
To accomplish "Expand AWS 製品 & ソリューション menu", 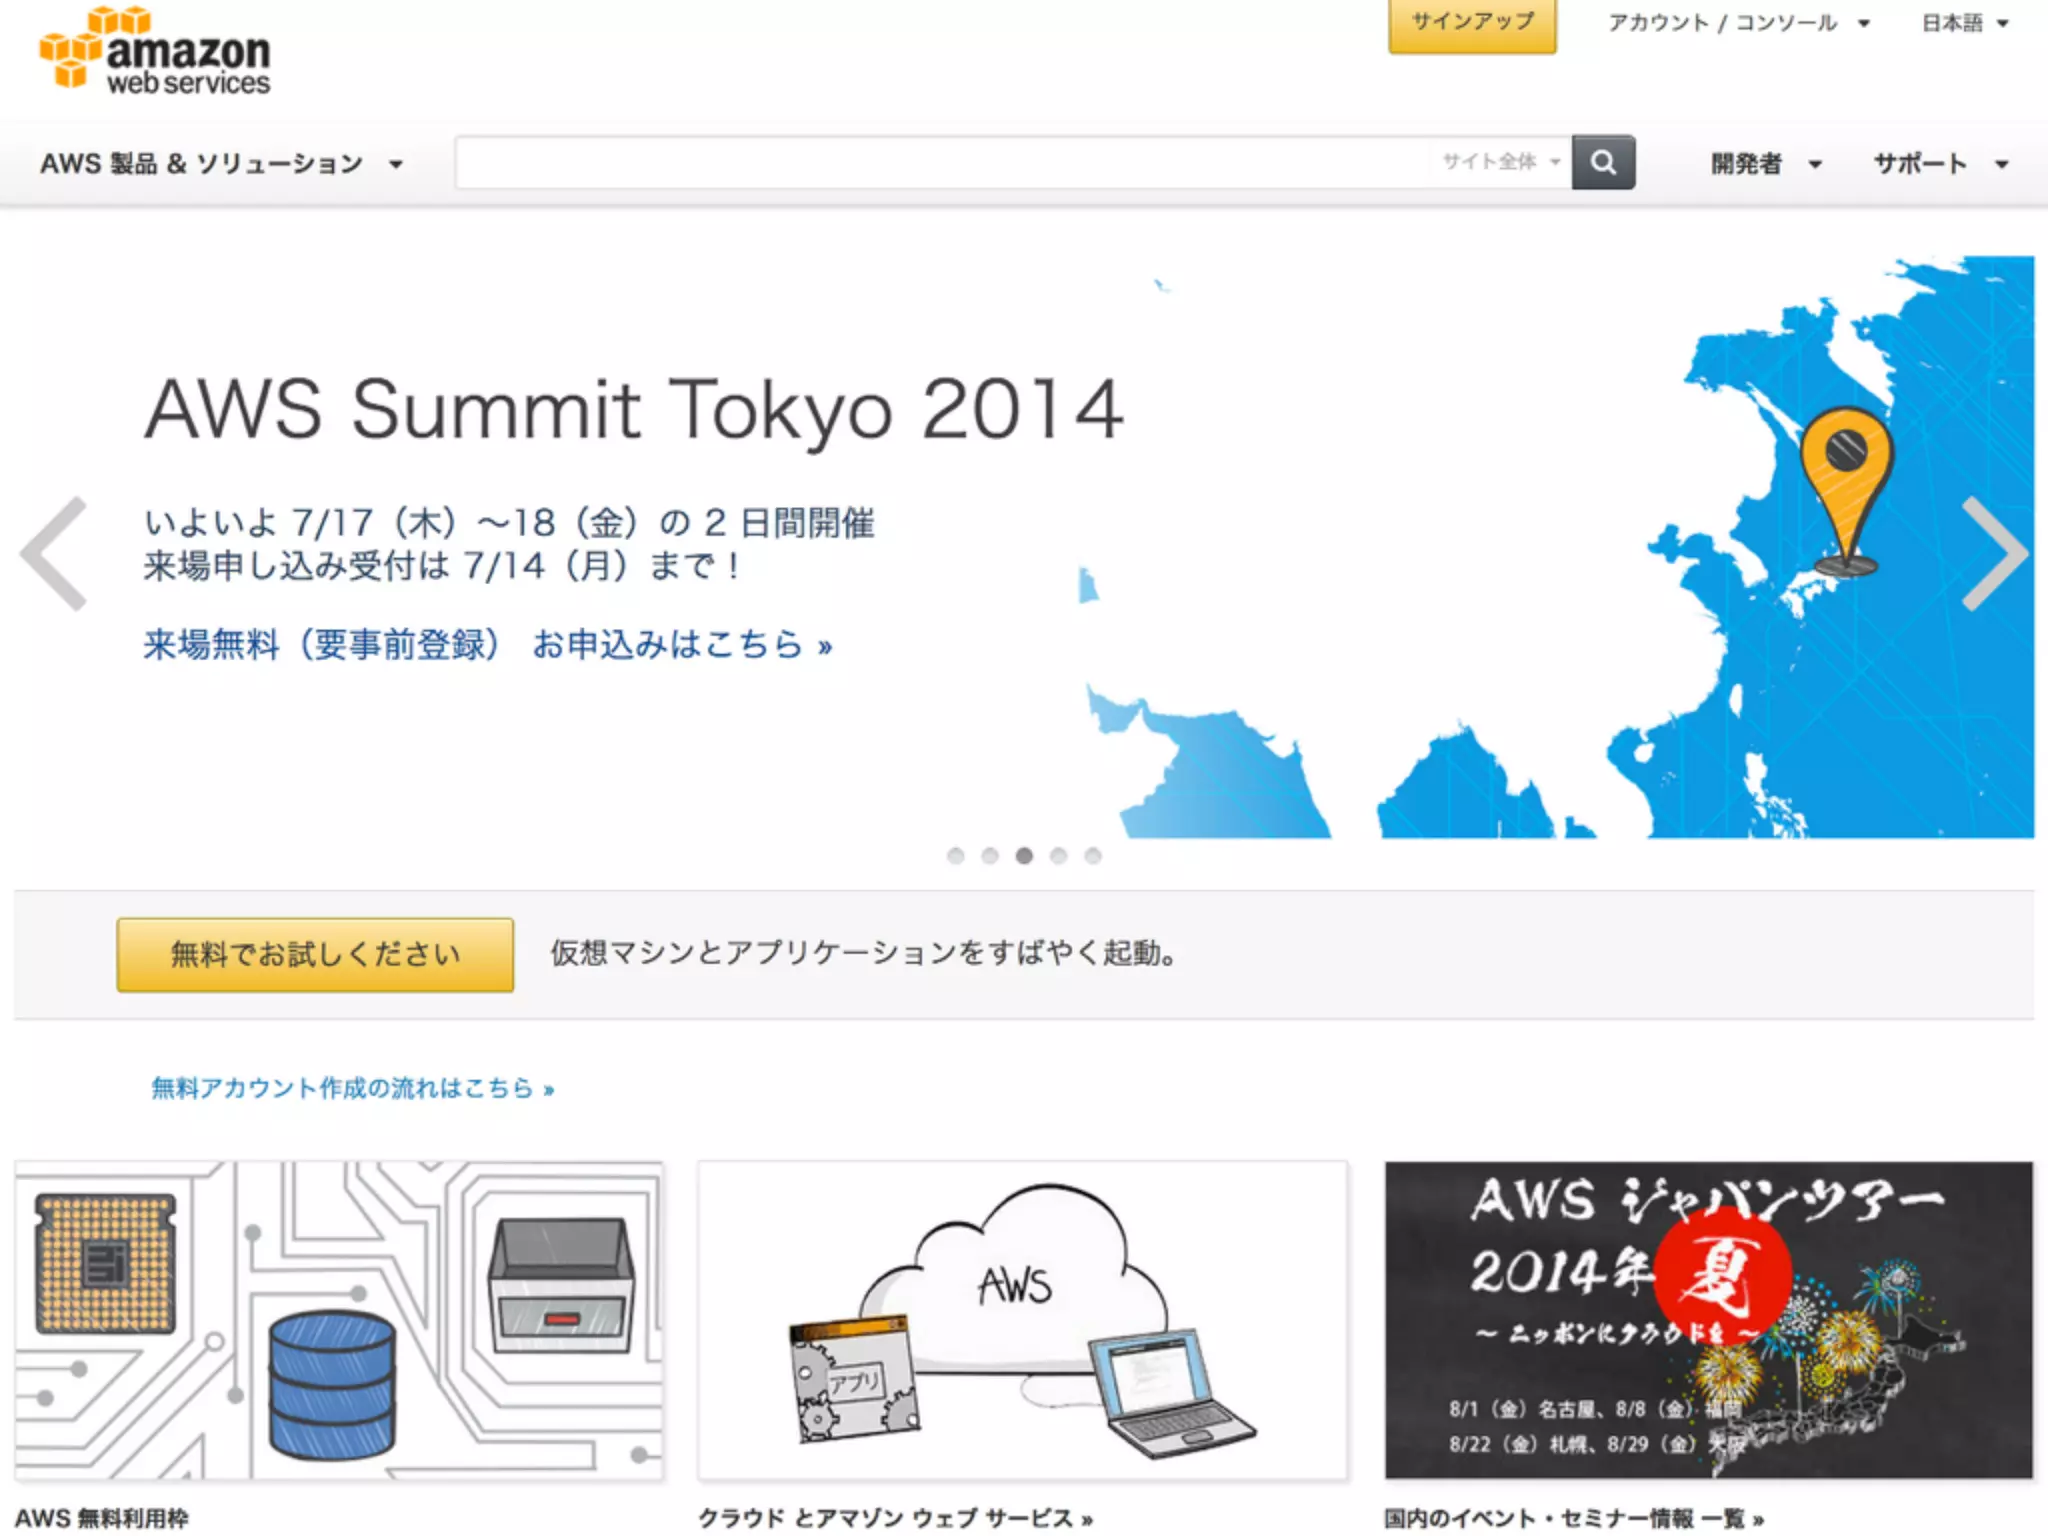I will point(221,164).
